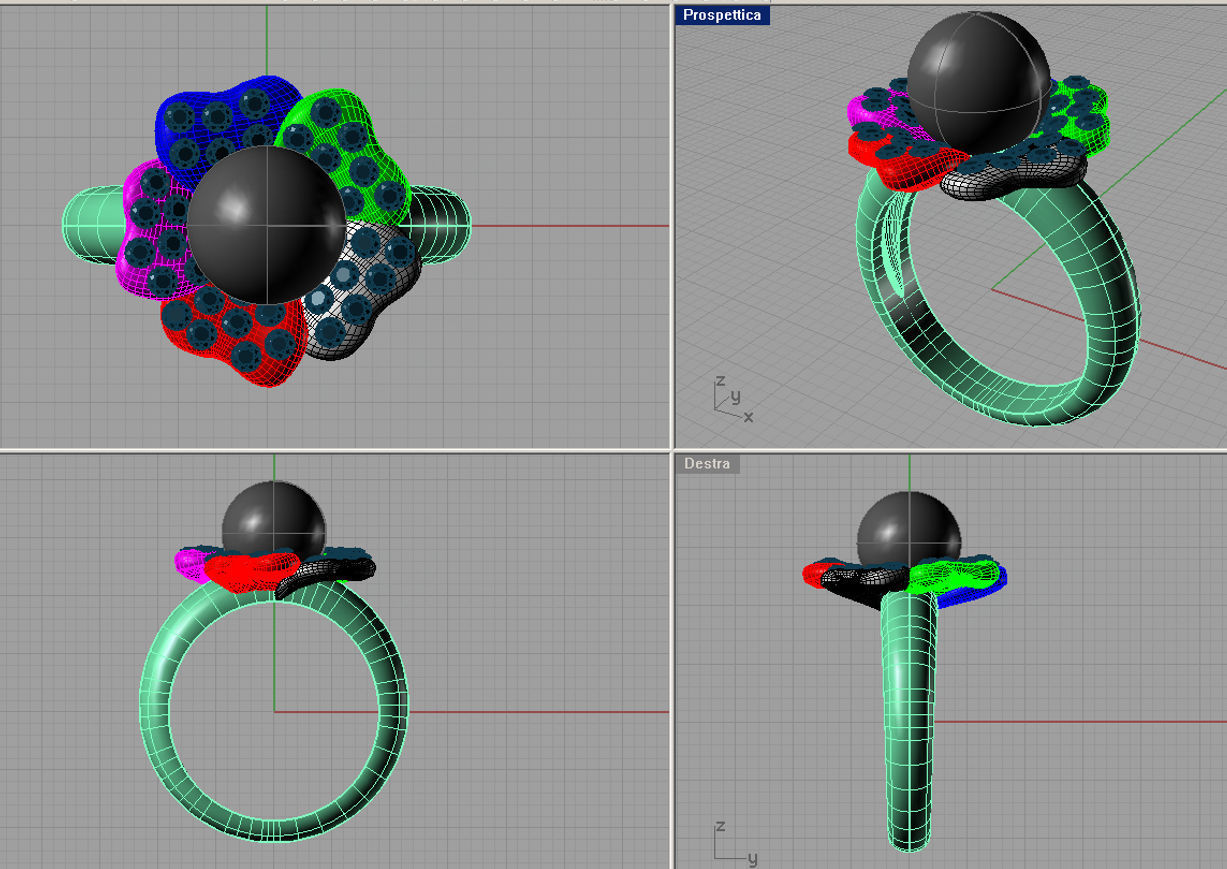Image resolution: width=1227 pixels, height=869 pixels.
Task: Select the black sphere in front view
Action: (x=274, y=517)
